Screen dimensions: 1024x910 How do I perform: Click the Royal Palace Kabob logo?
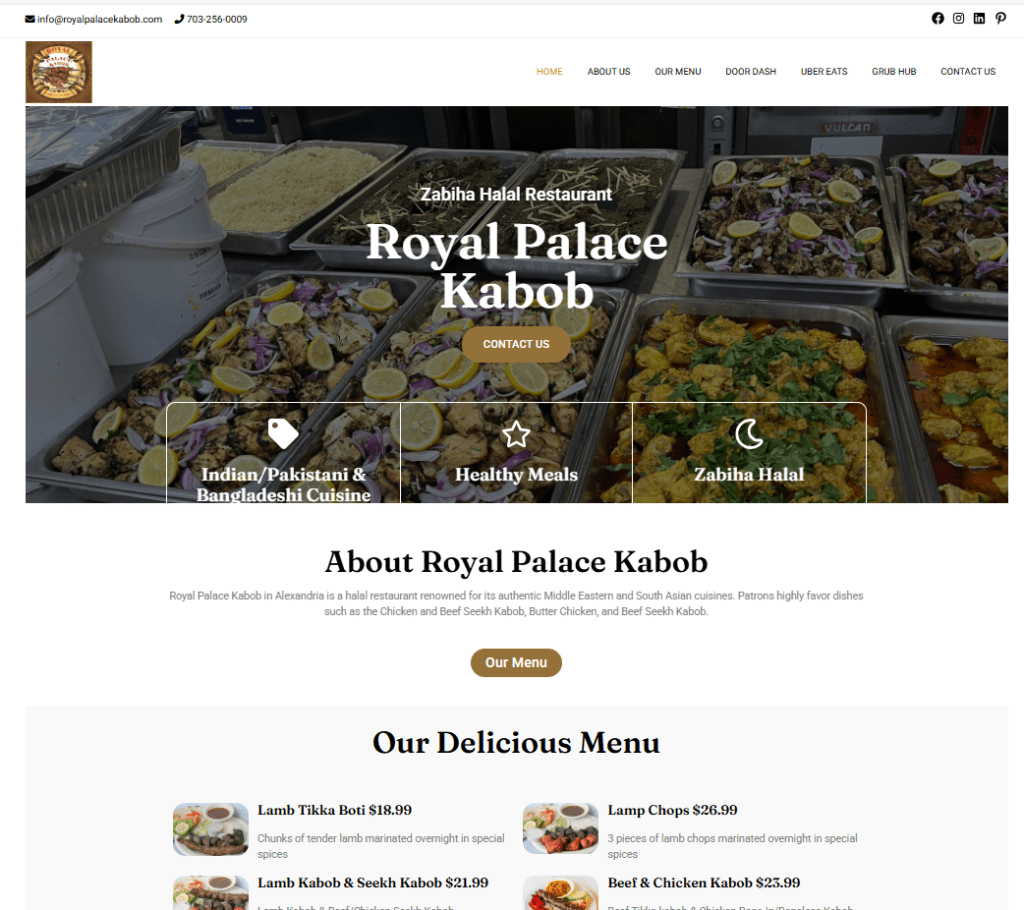pyautogui.click(x=59, y=72)
